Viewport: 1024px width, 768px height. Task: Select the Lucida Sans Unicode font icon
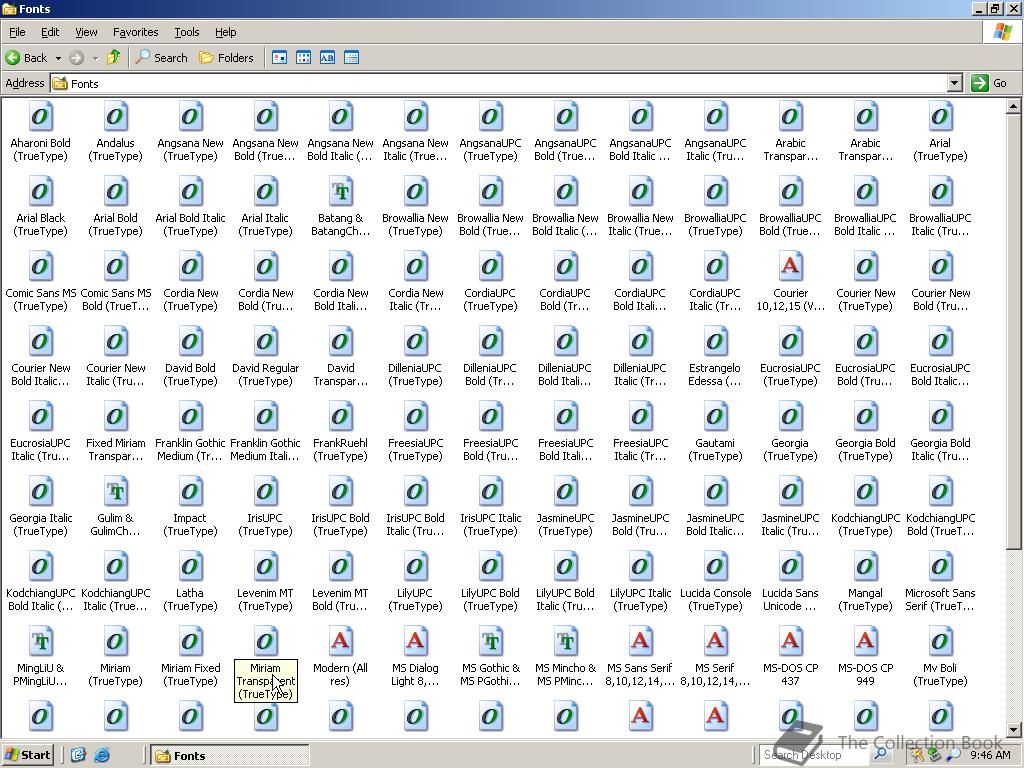tap(790, 568)
